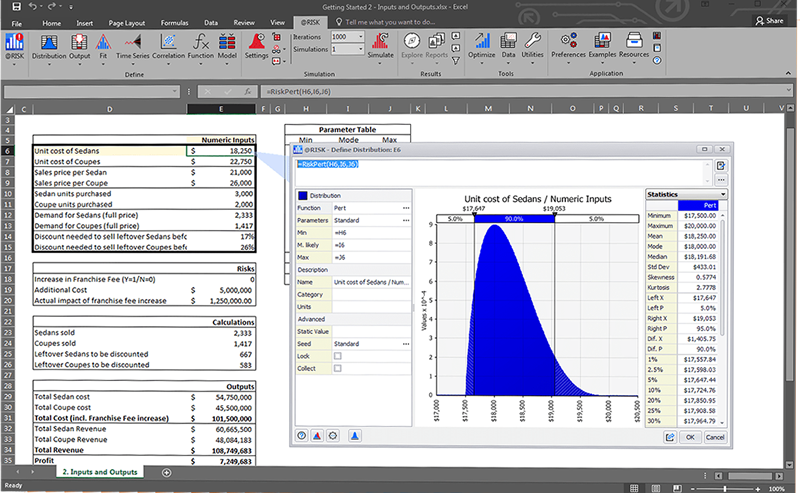Click the Output icon in the ribbon
Screen dimensions: 800x493
click(80, 46)
